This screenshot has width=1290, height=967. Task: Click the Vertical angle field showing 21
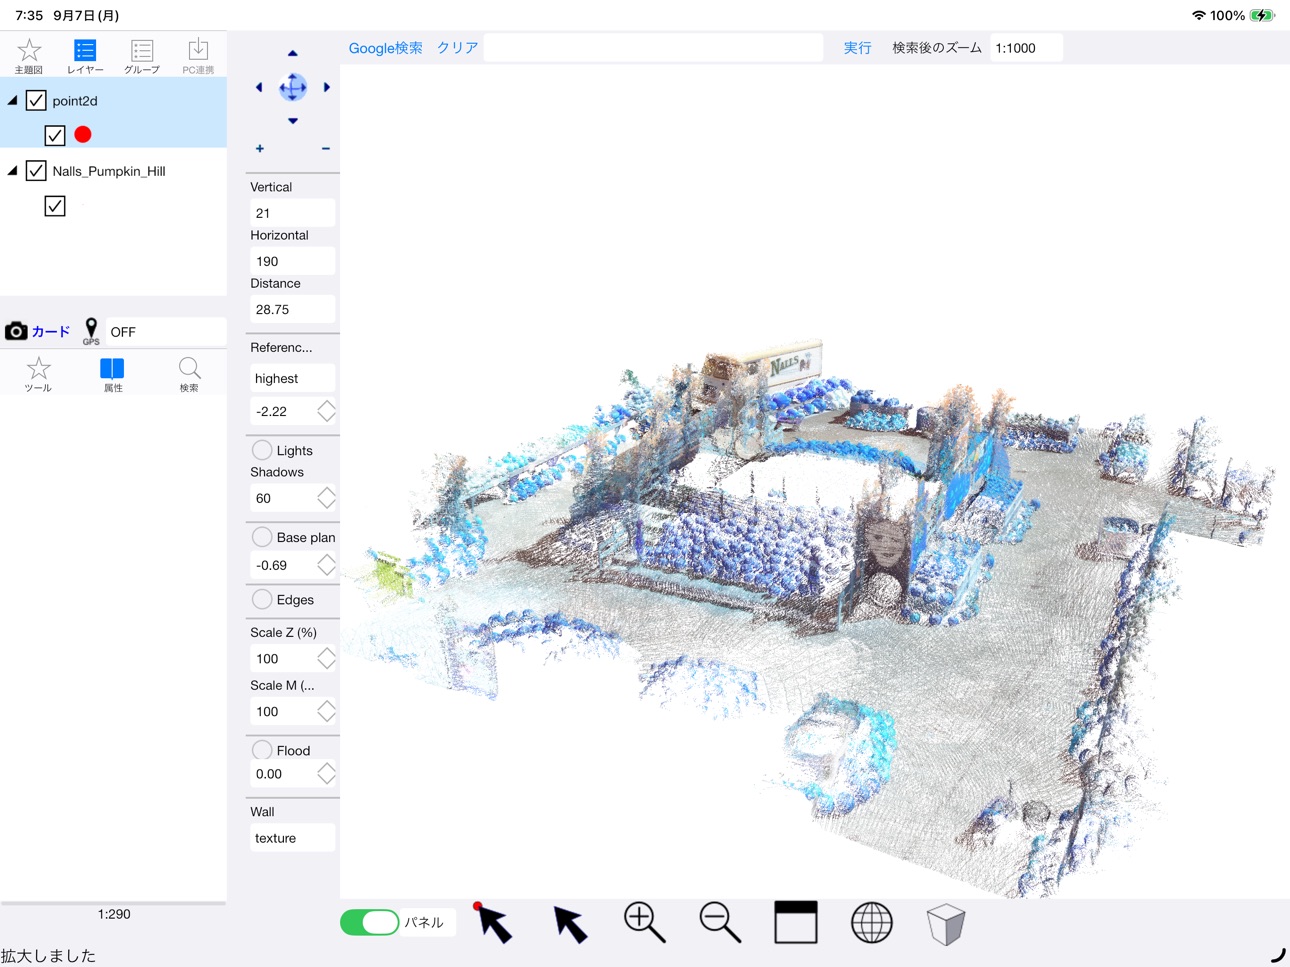coord(292,213)
